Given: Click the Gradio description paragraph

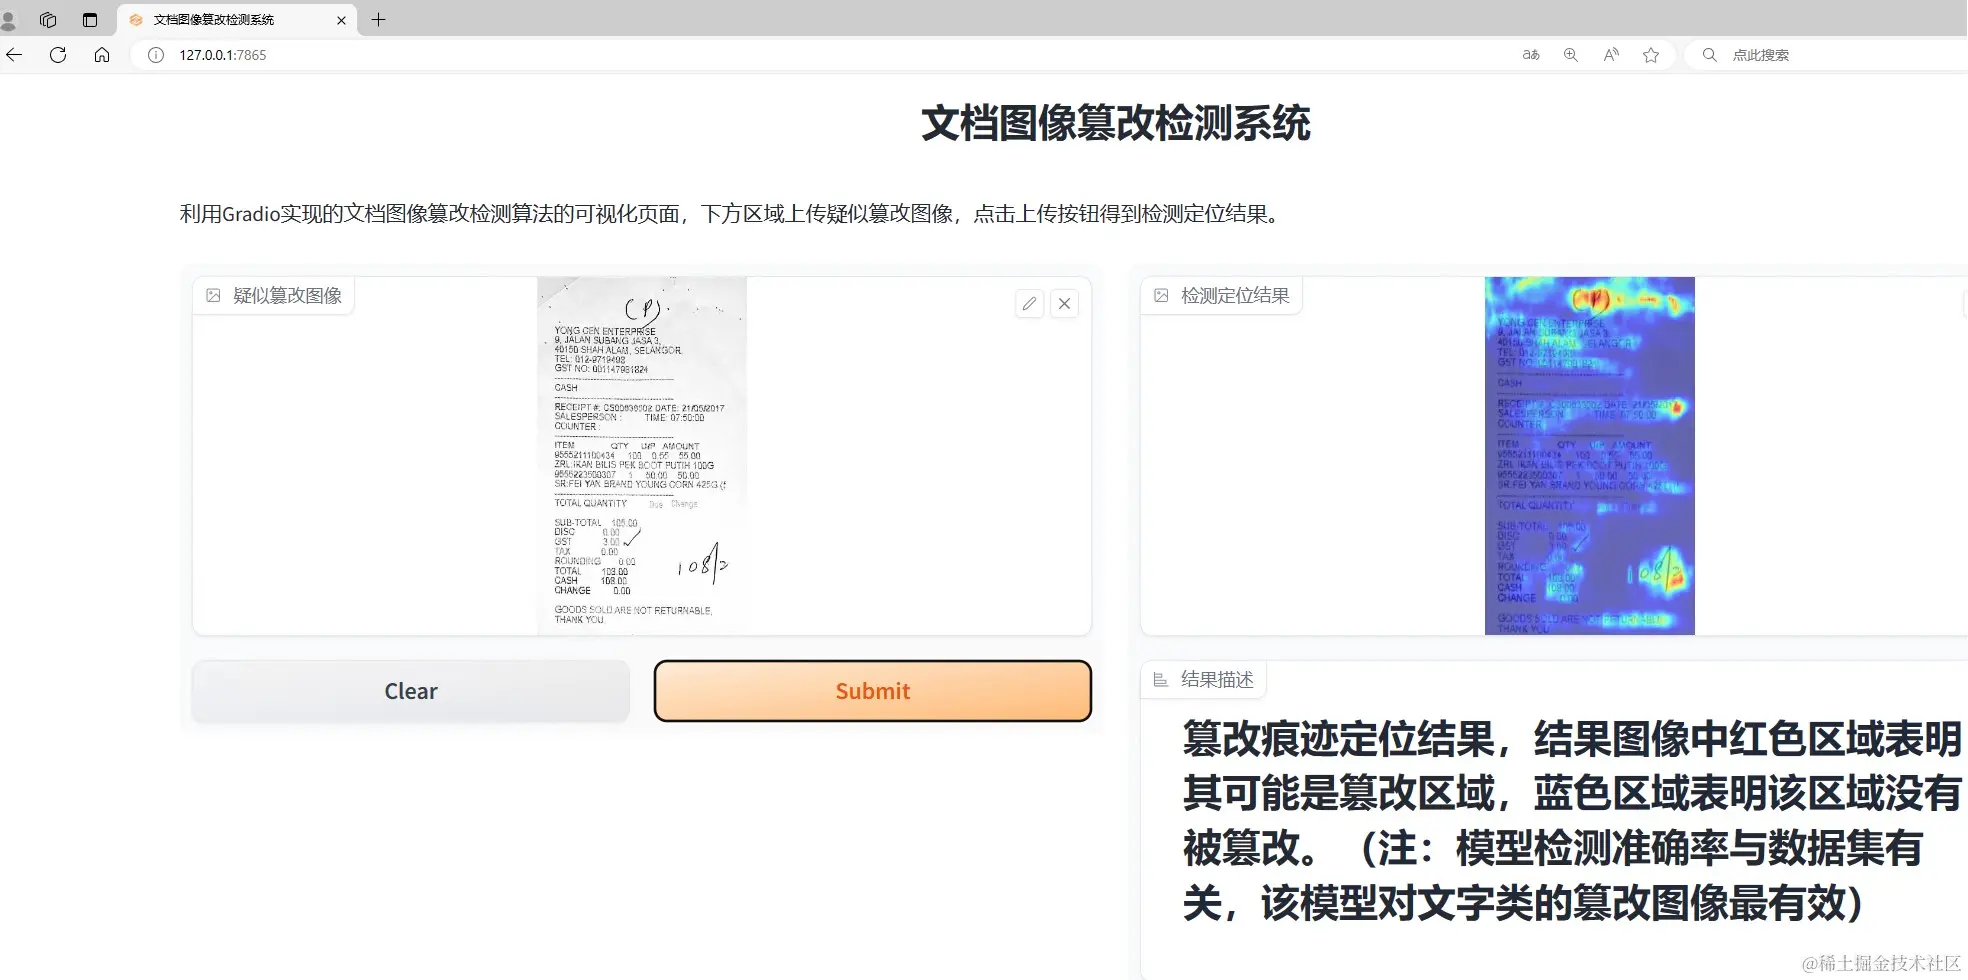Looking at the screenshot, I should click(x=732, y=214).
